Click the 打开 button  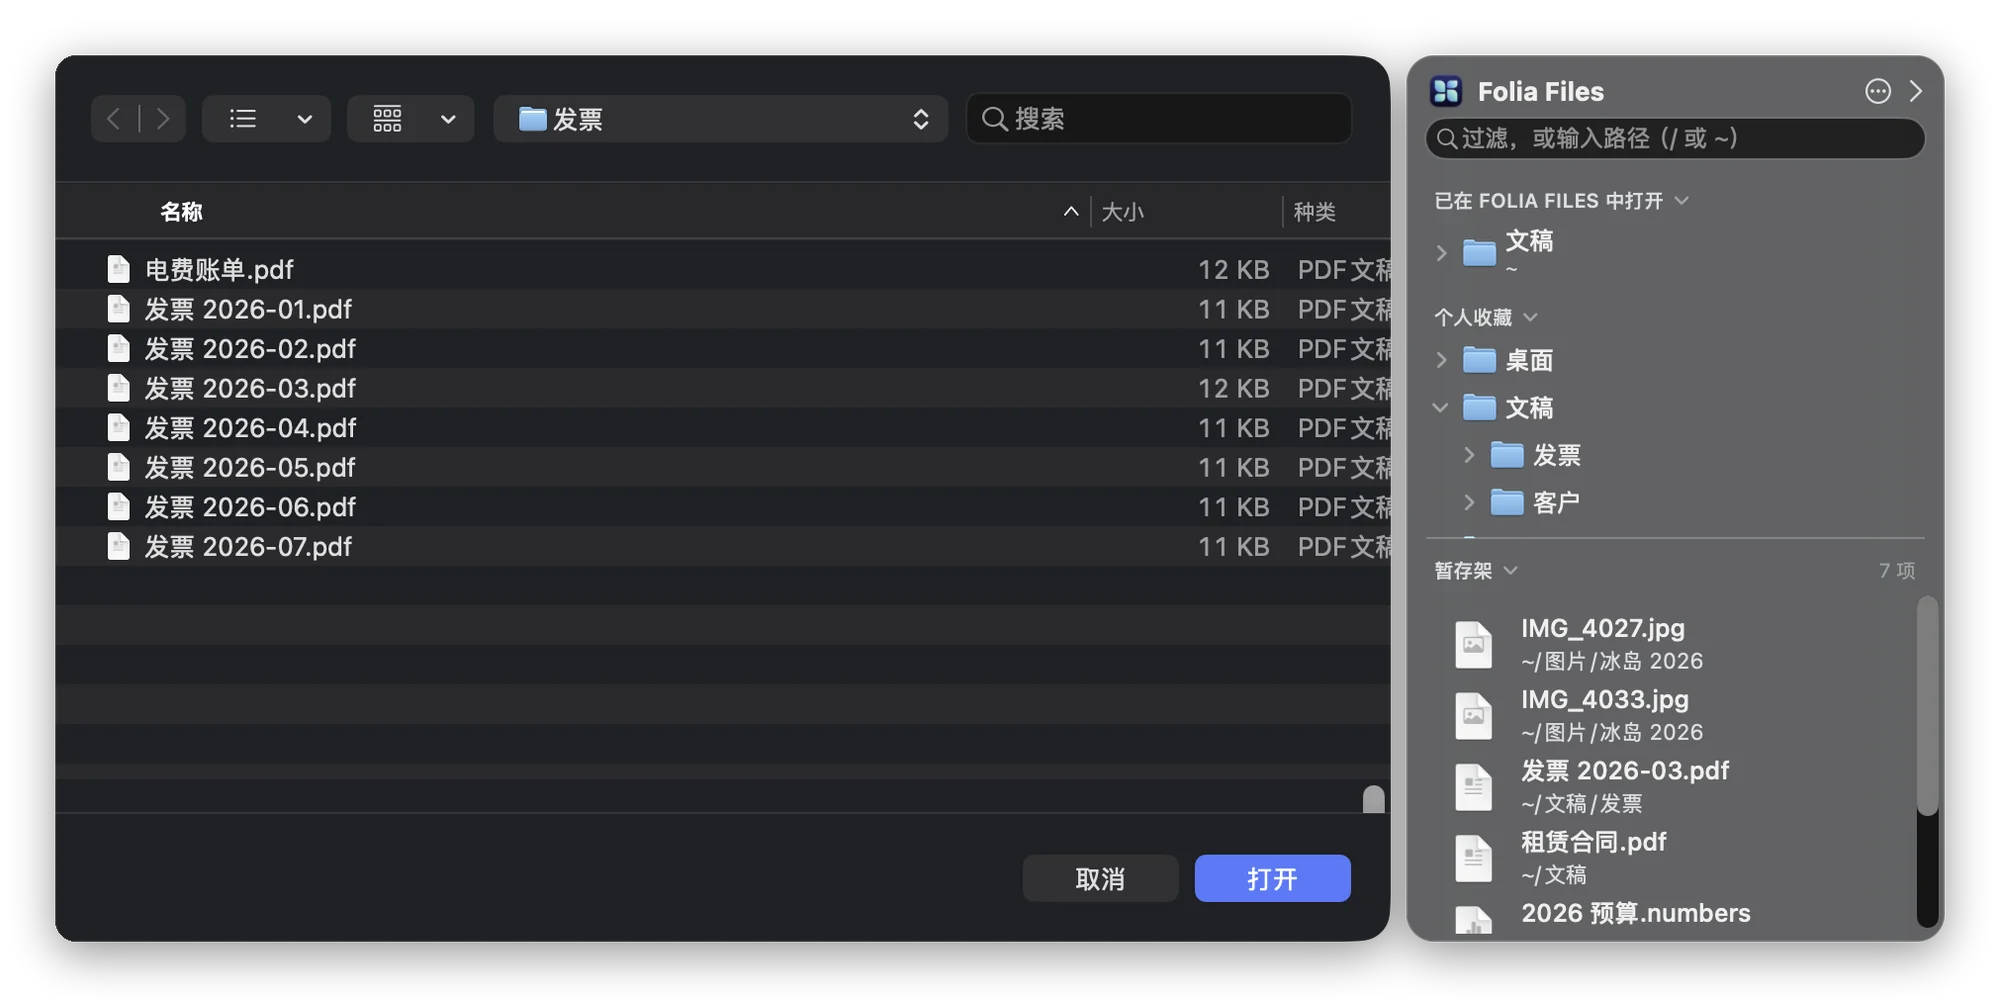coord(1272,878)
